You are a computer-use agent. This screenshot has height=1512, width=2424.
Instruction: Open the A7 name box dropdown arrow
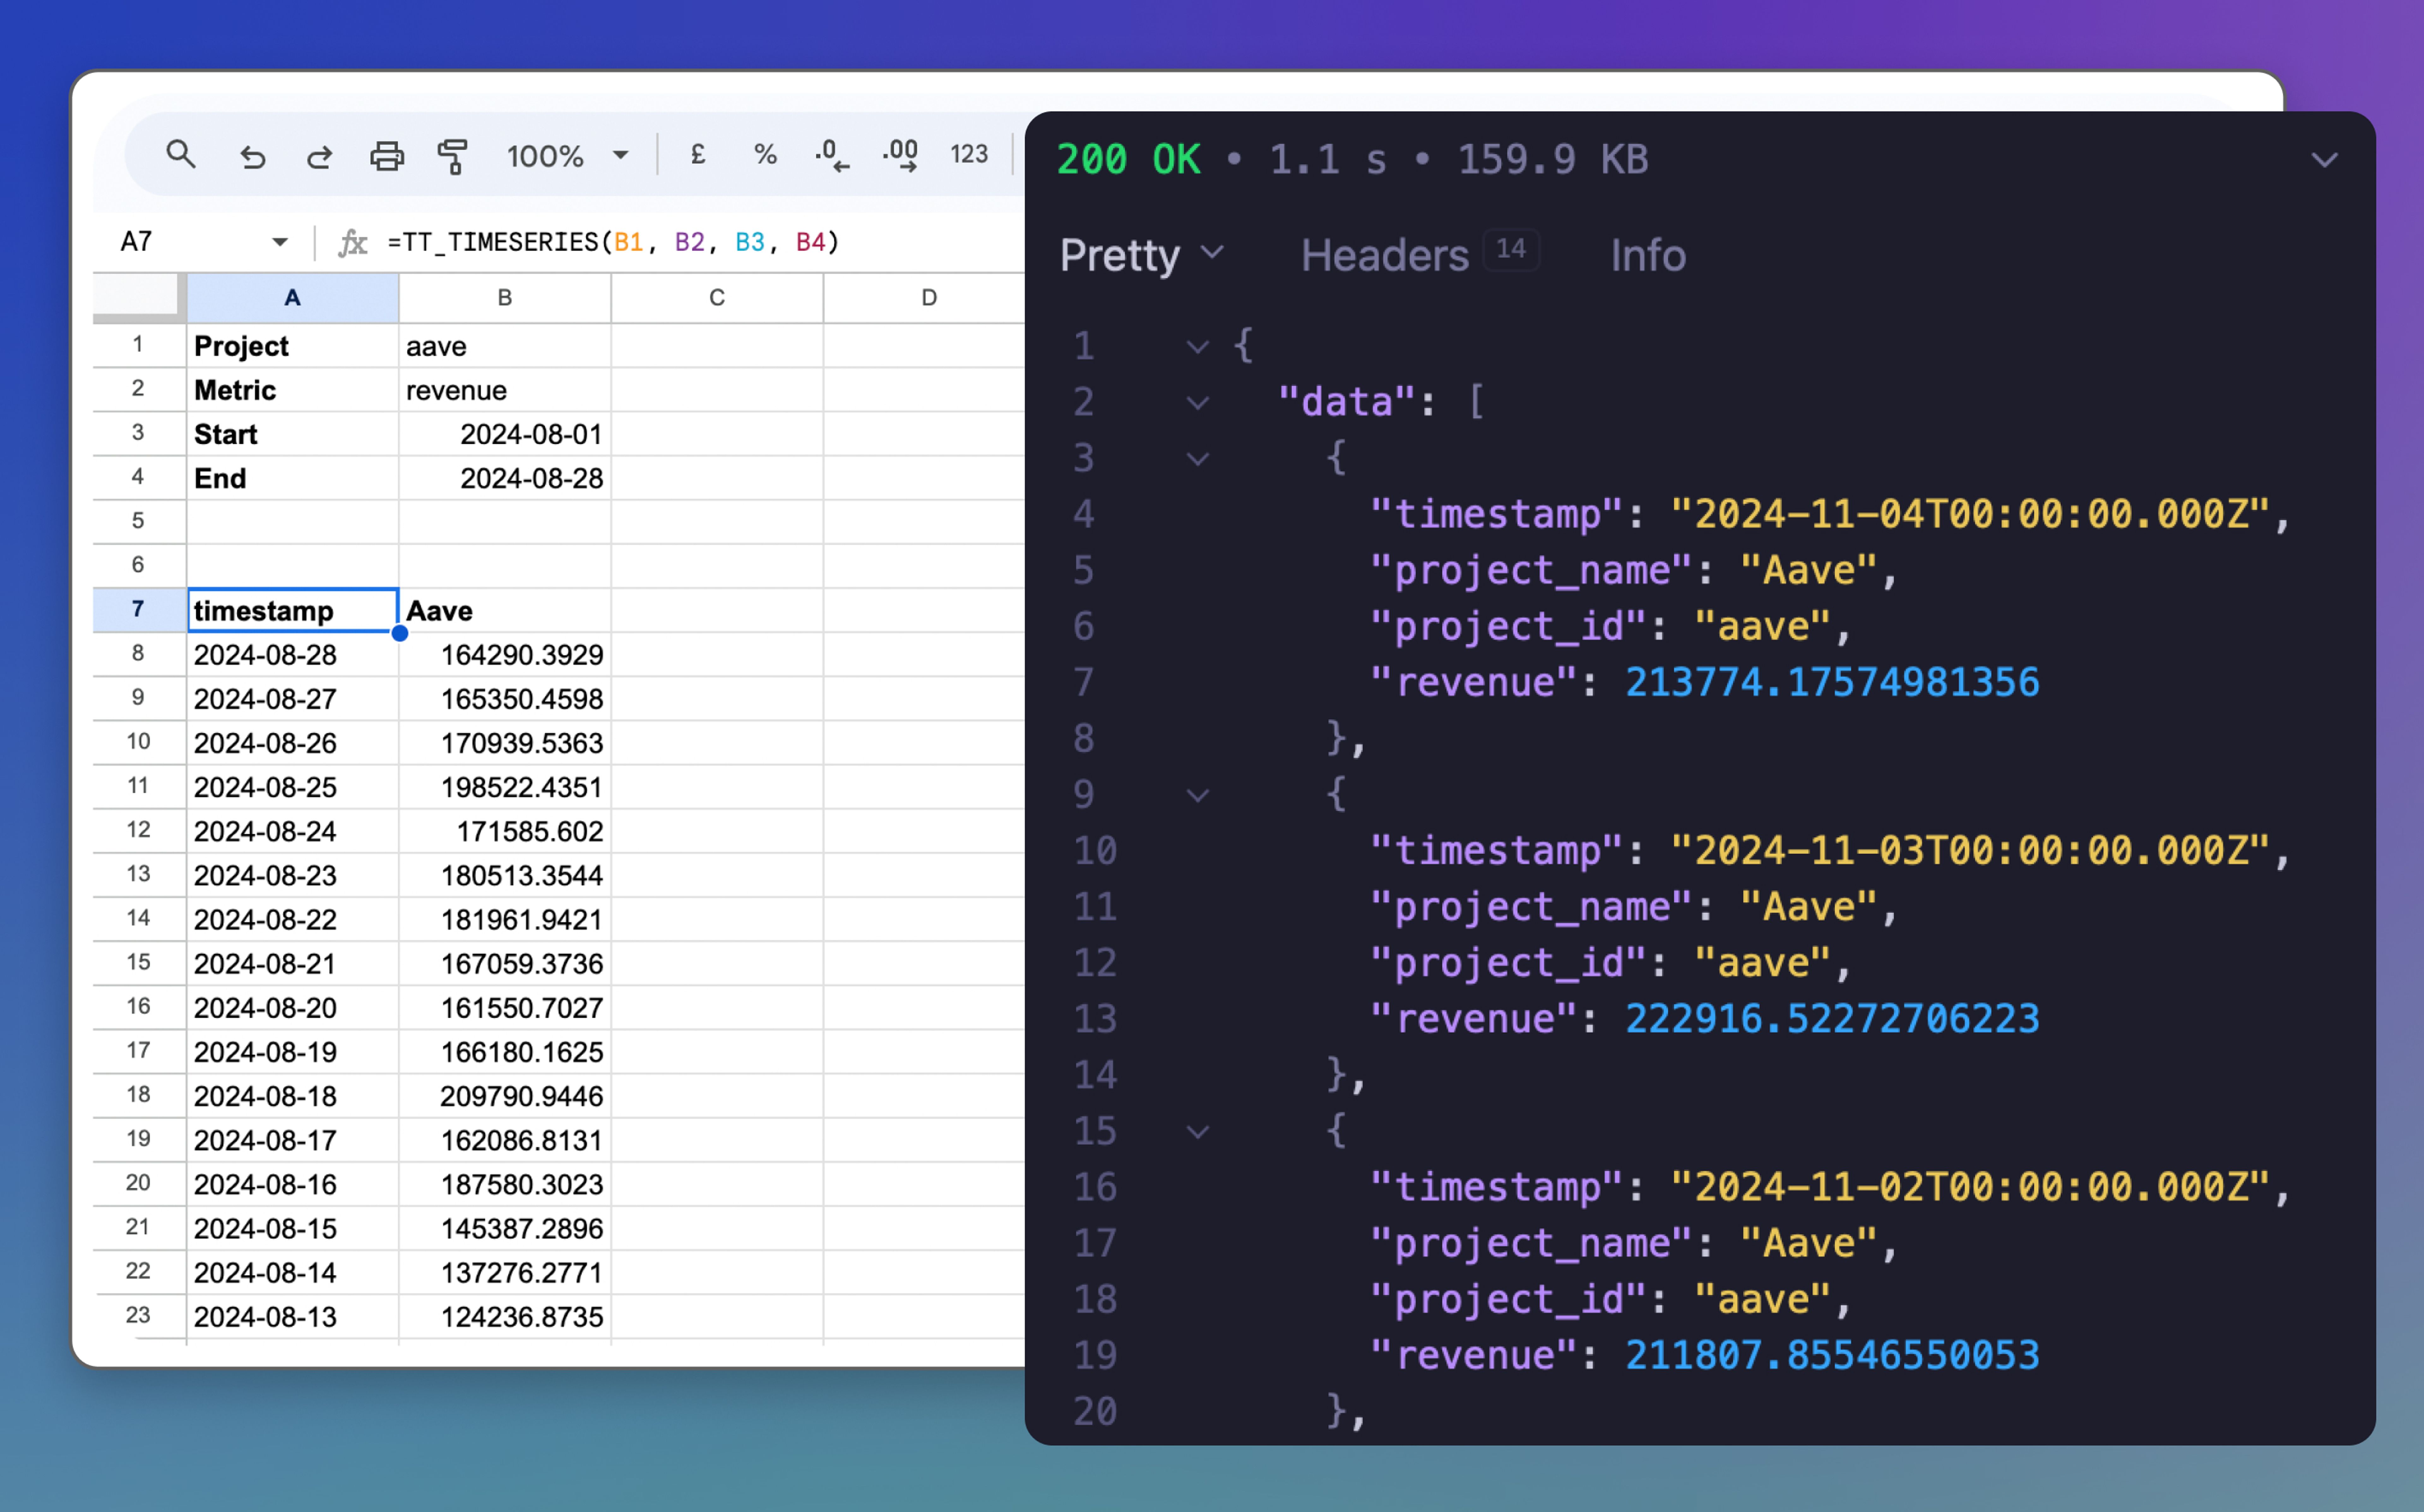coord(280,242)
